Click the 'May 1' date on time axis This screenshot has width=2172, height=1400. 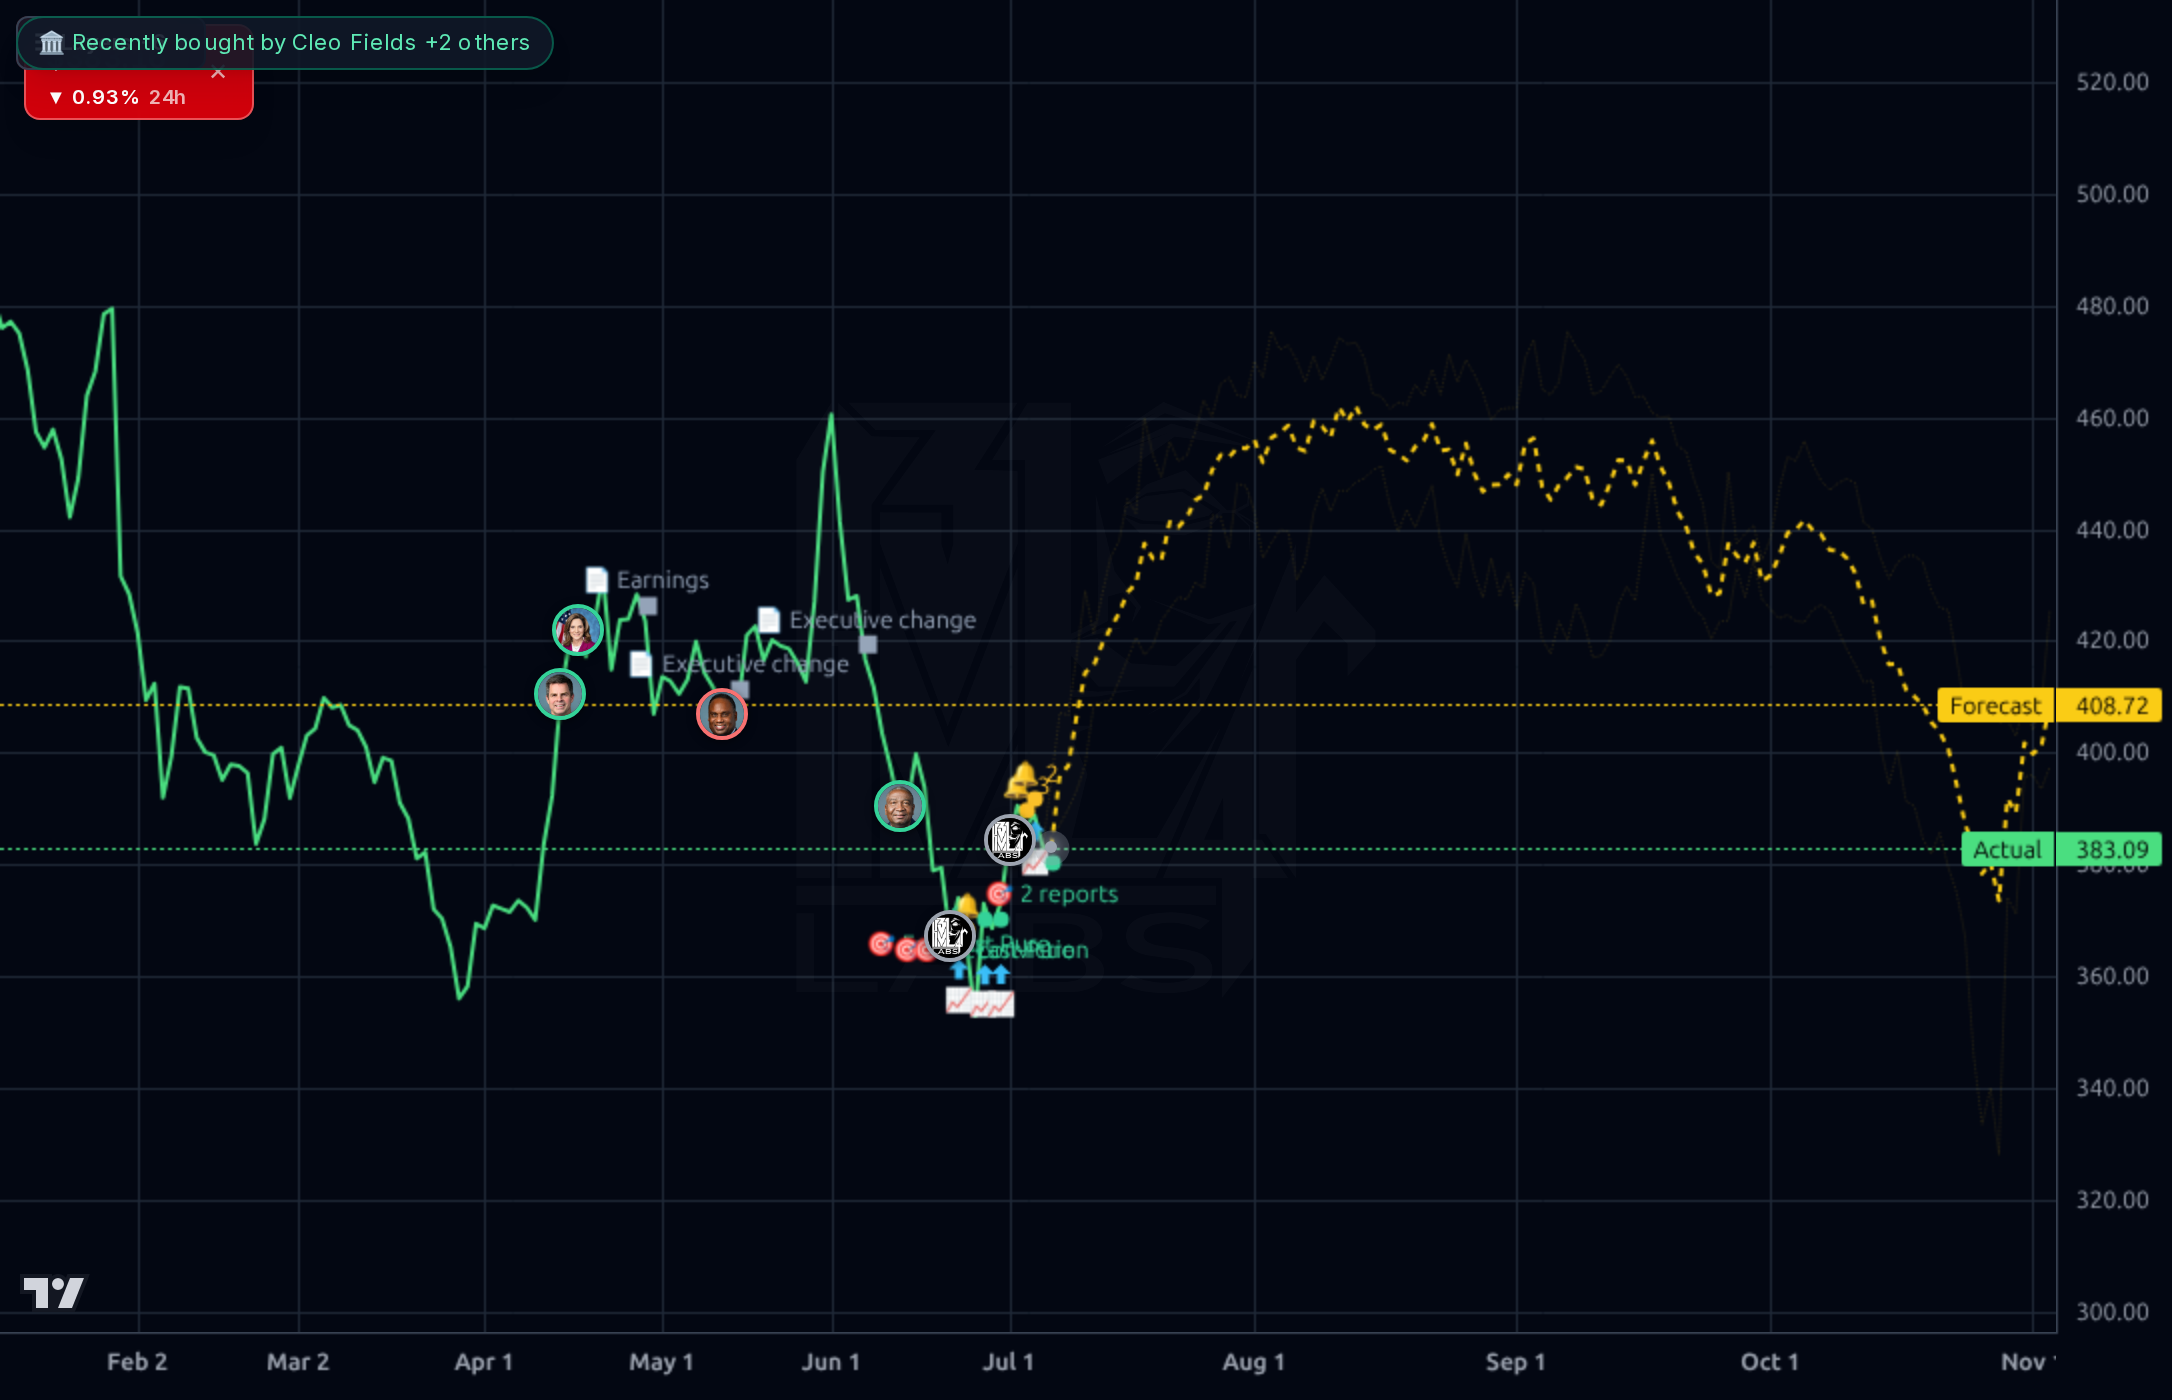pos(661,1362)
